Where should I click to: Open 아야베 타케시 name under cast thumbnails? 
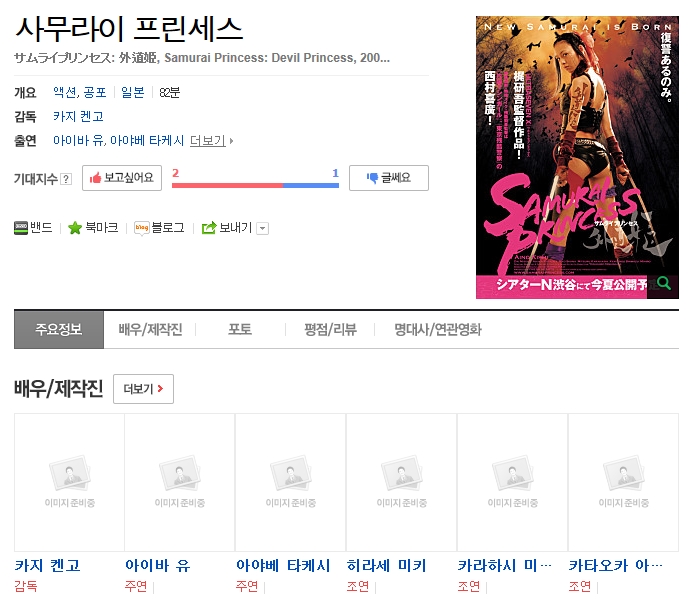pos(283,566)
